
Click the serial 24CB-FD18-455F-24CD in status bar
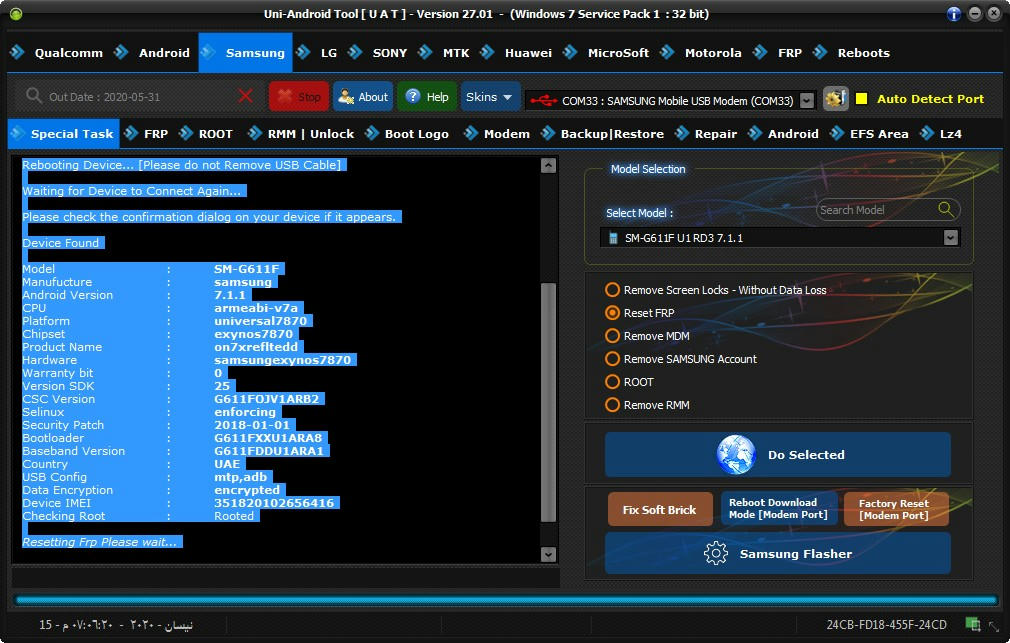pos(886,624)
